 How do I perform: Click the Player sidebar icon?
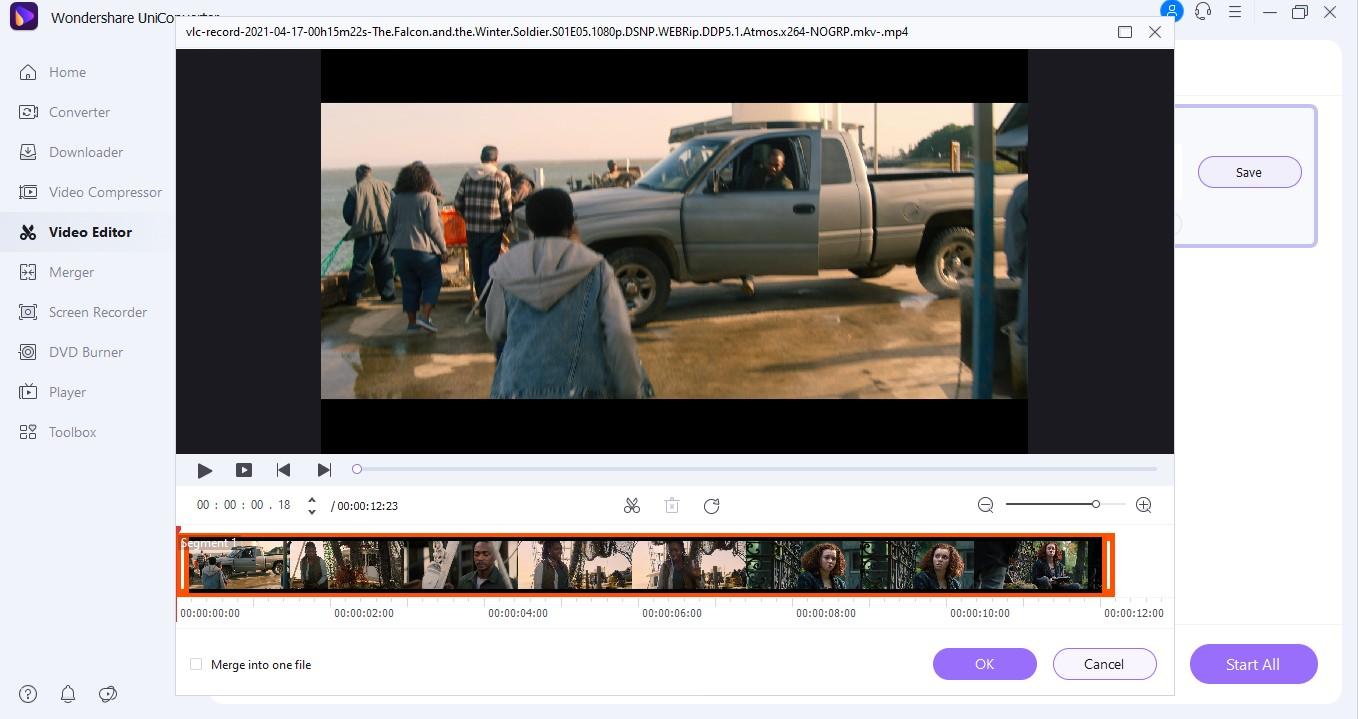(x=29, y=392)
